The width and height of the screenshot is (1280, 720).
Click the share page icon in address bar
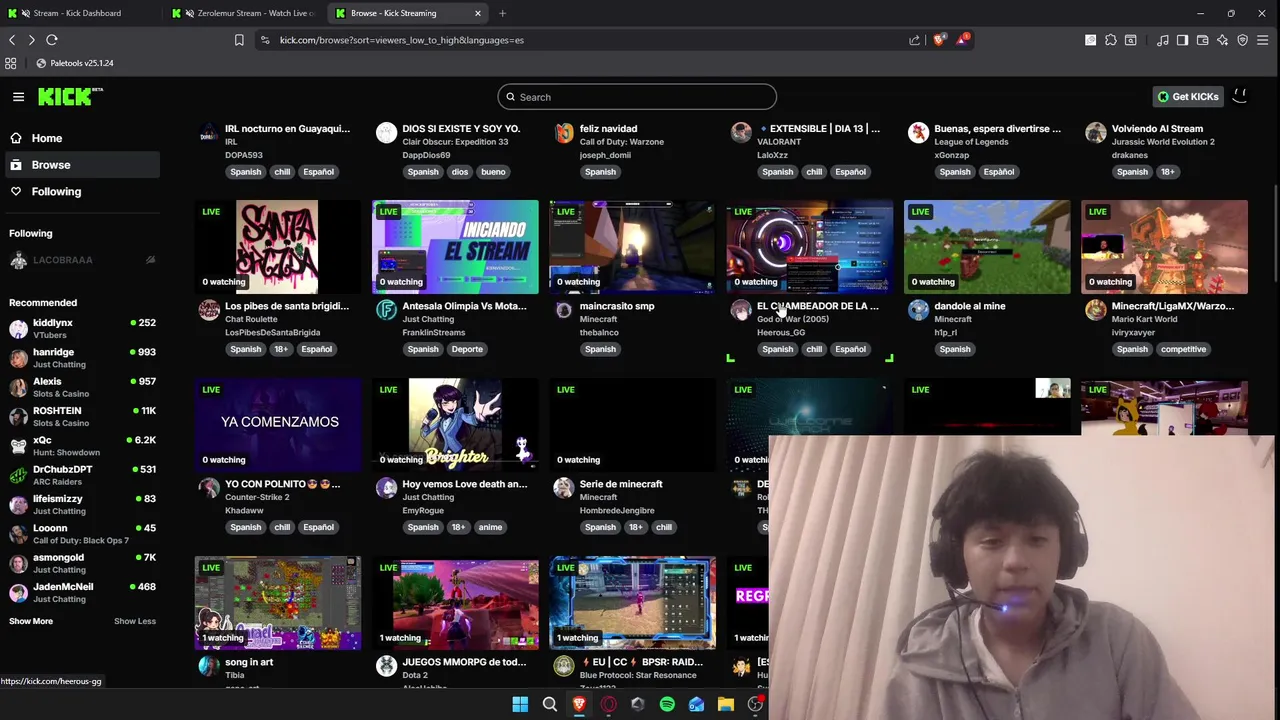coord(914,40)
